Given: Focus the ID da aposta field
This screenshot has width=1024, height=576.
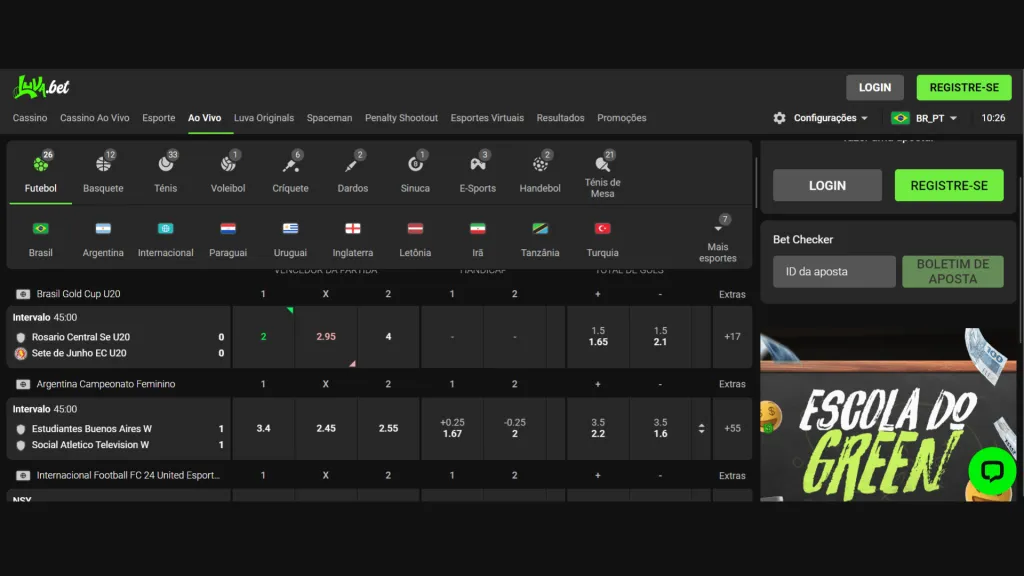Looking at the screenshot, I should pyautogui.click(x=834, y=272).
